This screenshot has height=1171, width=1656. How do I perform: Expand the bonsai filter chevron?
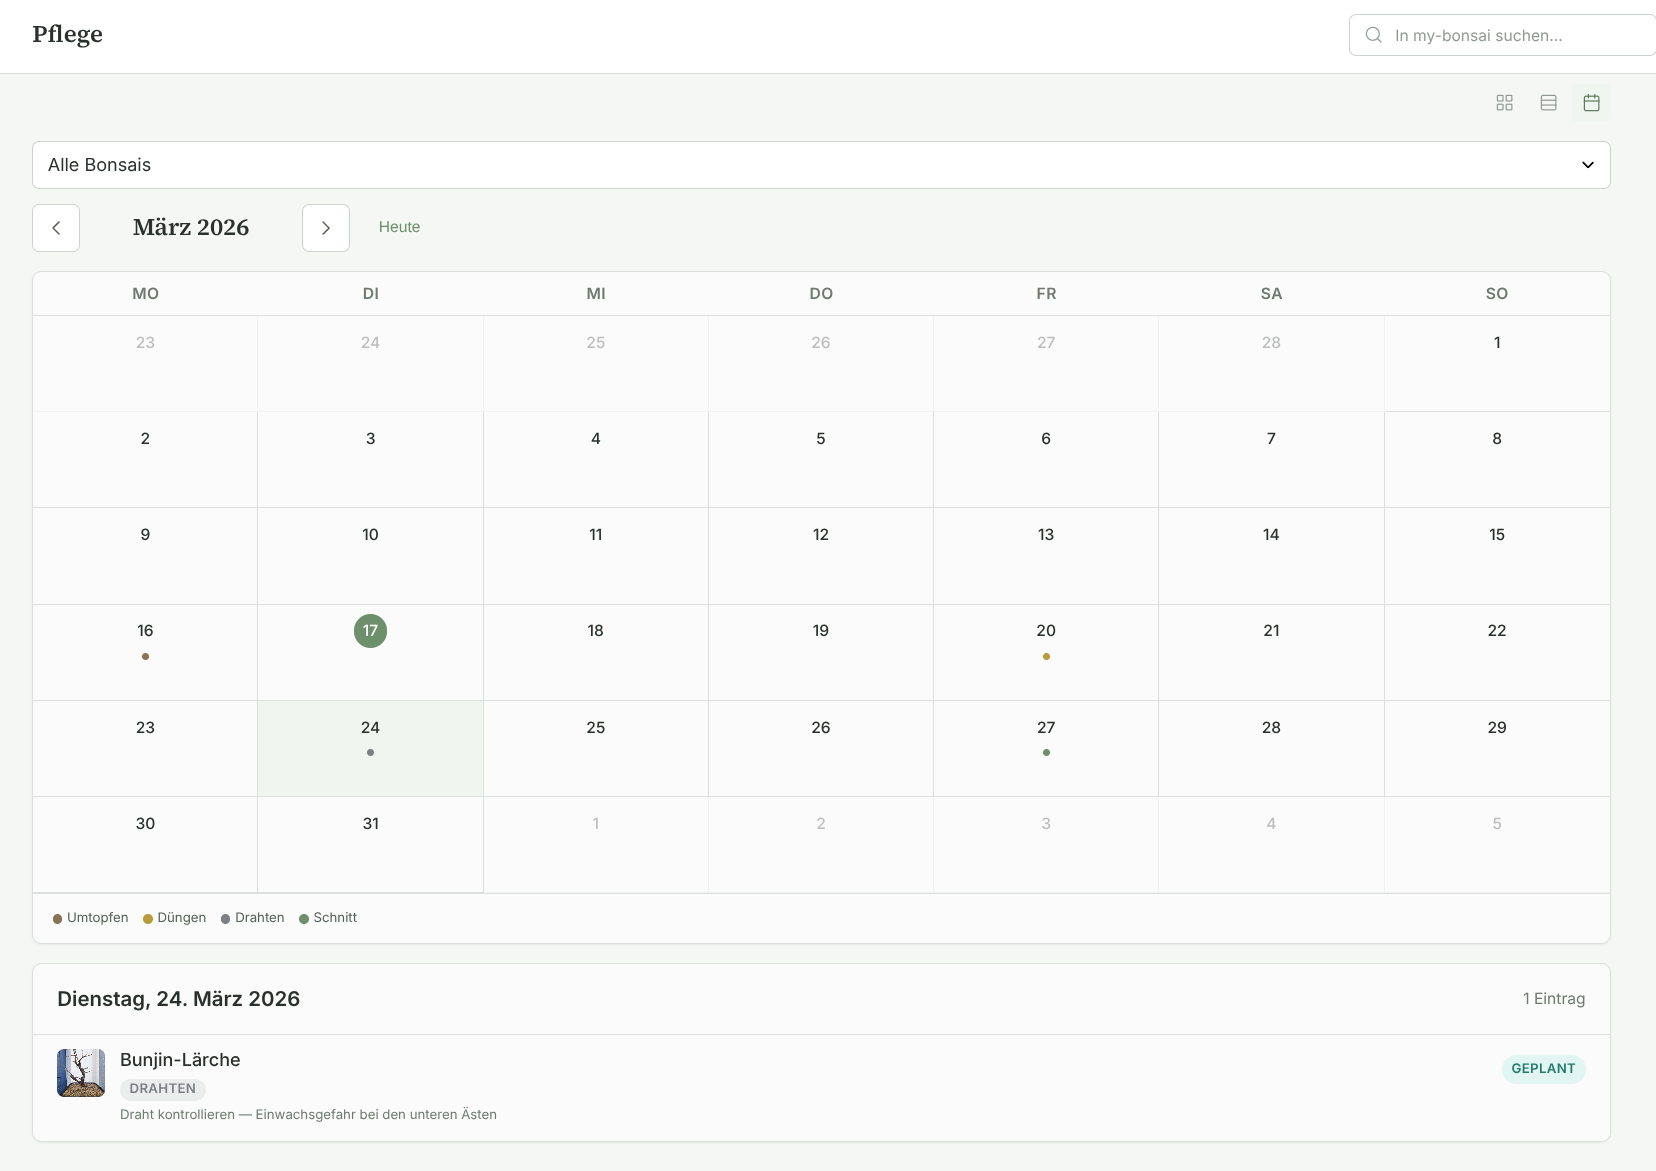1587,164
